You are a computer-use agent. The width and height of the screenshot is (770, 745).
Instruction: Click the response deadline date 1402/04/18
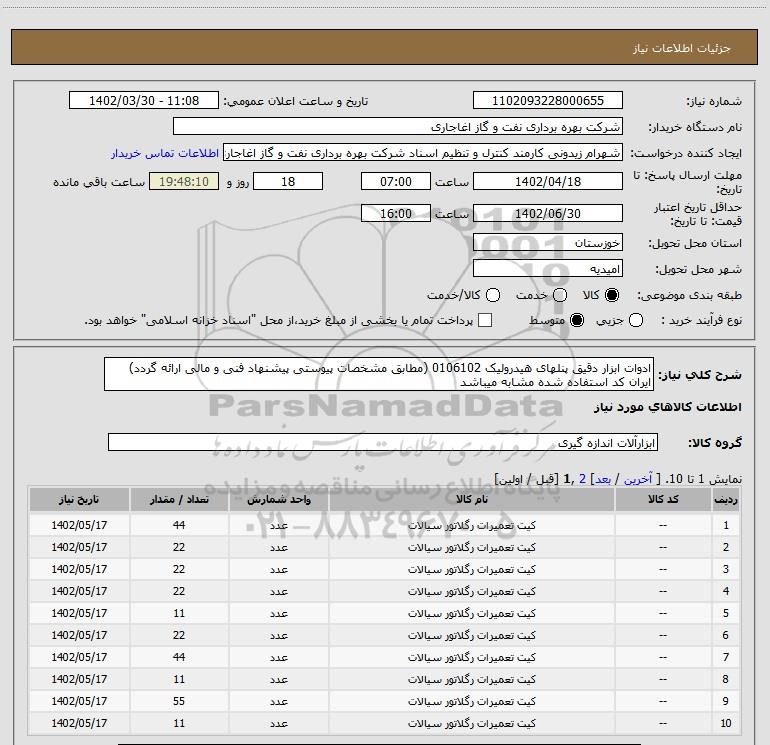point(548,181)
